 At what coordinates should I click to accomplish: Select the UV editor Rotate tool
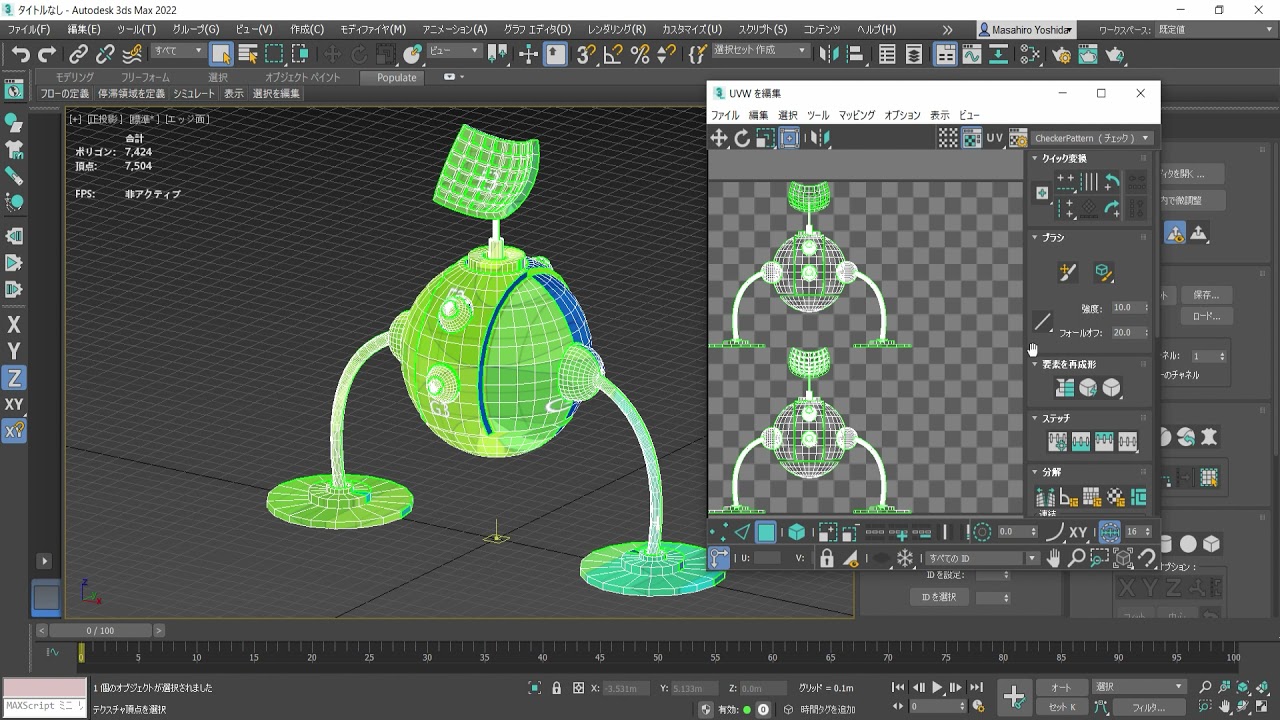tap(742, 138)
